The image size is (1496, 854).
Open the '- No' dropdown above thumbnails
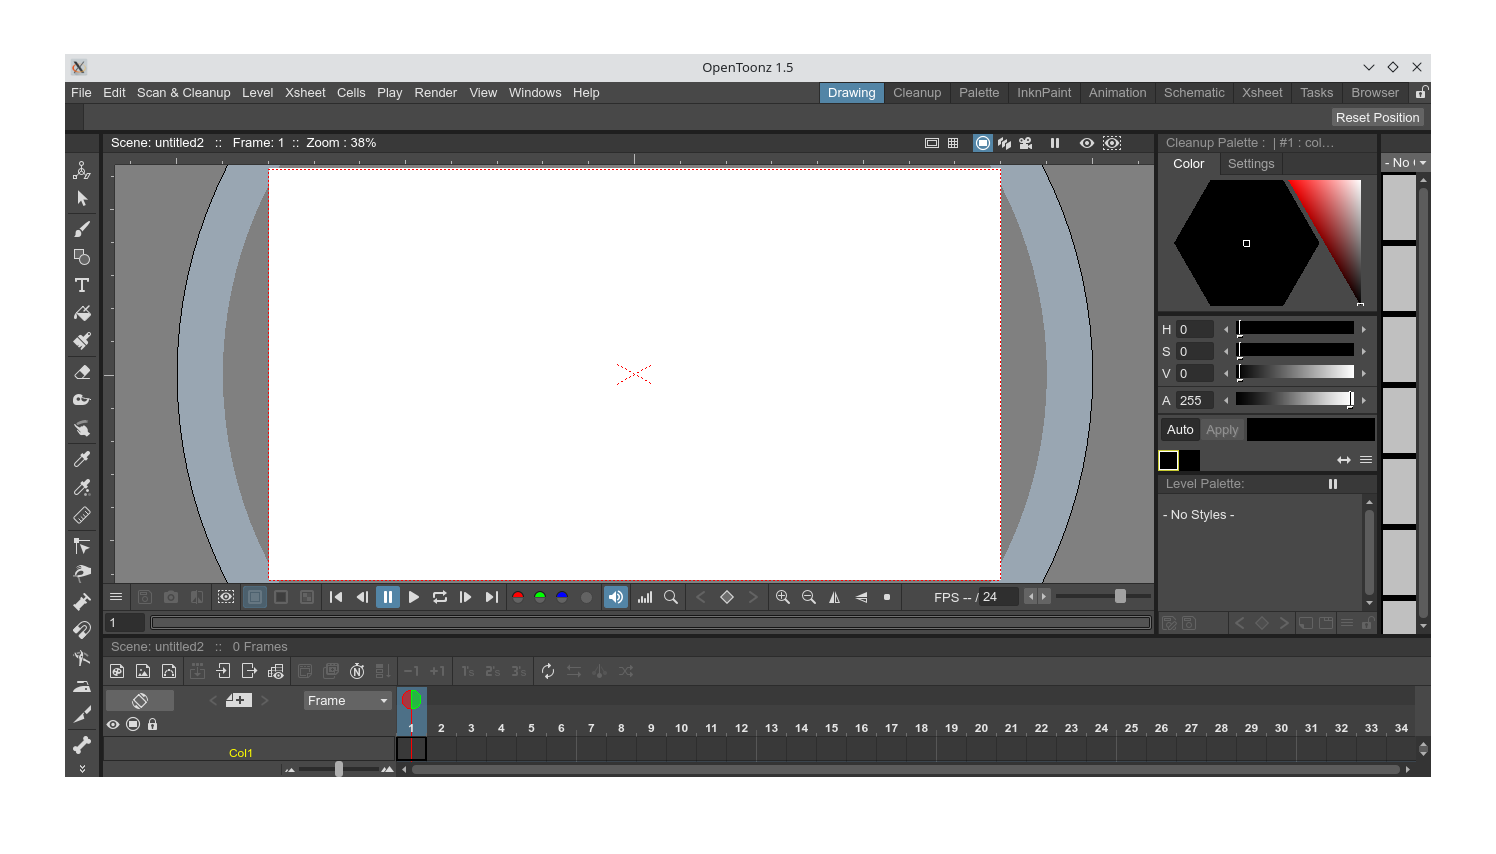[x=1406, y=162]
